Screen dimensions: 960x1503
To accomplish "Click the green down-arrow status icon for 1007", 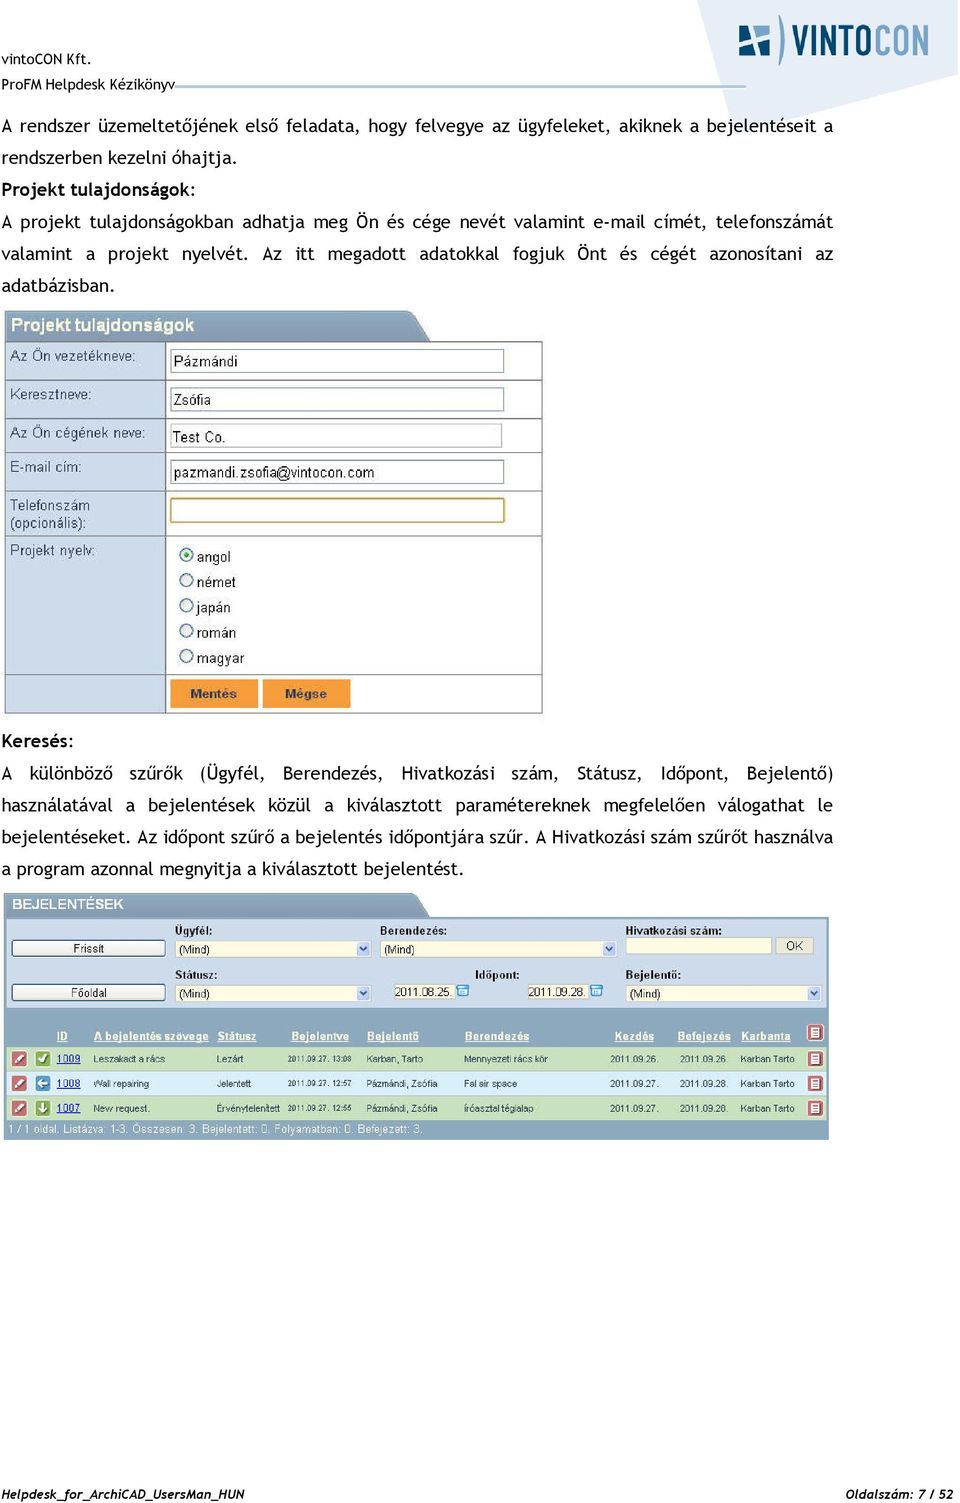I will (43, 1108).
